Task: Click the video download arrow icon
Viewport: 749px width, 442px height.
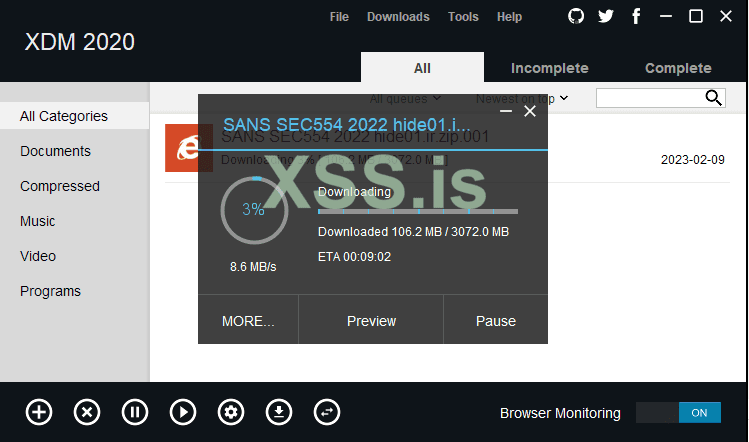Action: click(x=279, y=412)
